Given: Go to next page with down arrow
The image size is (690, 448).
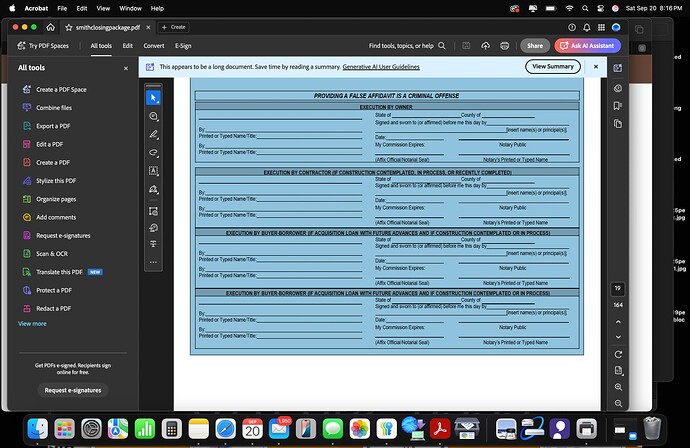Looking at the screenshot, I should point(618,337).
